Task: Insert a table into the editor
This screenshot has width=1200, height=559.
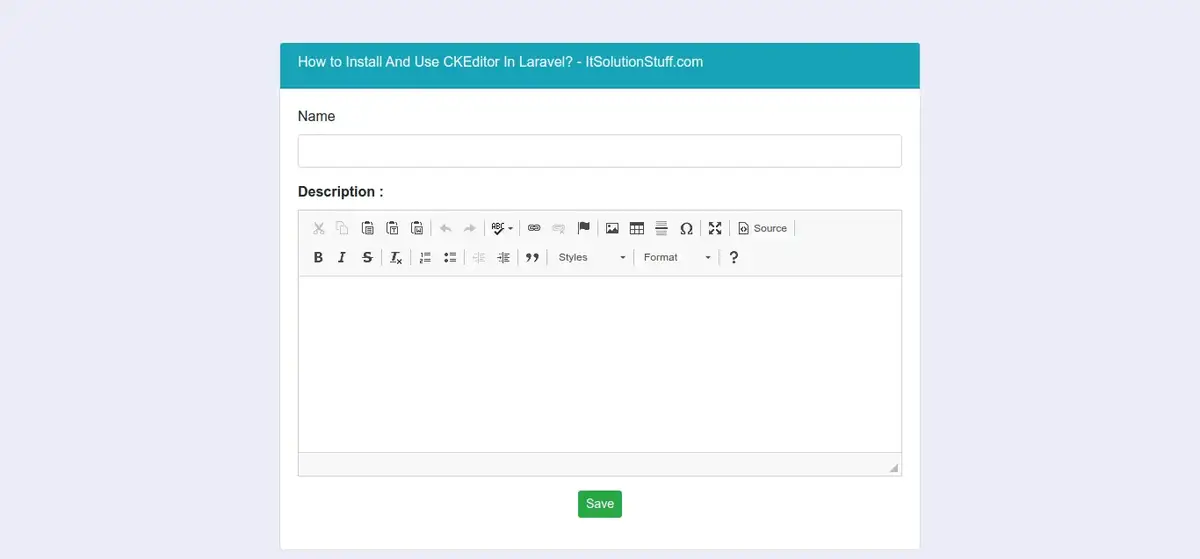Action: point(637,229)
